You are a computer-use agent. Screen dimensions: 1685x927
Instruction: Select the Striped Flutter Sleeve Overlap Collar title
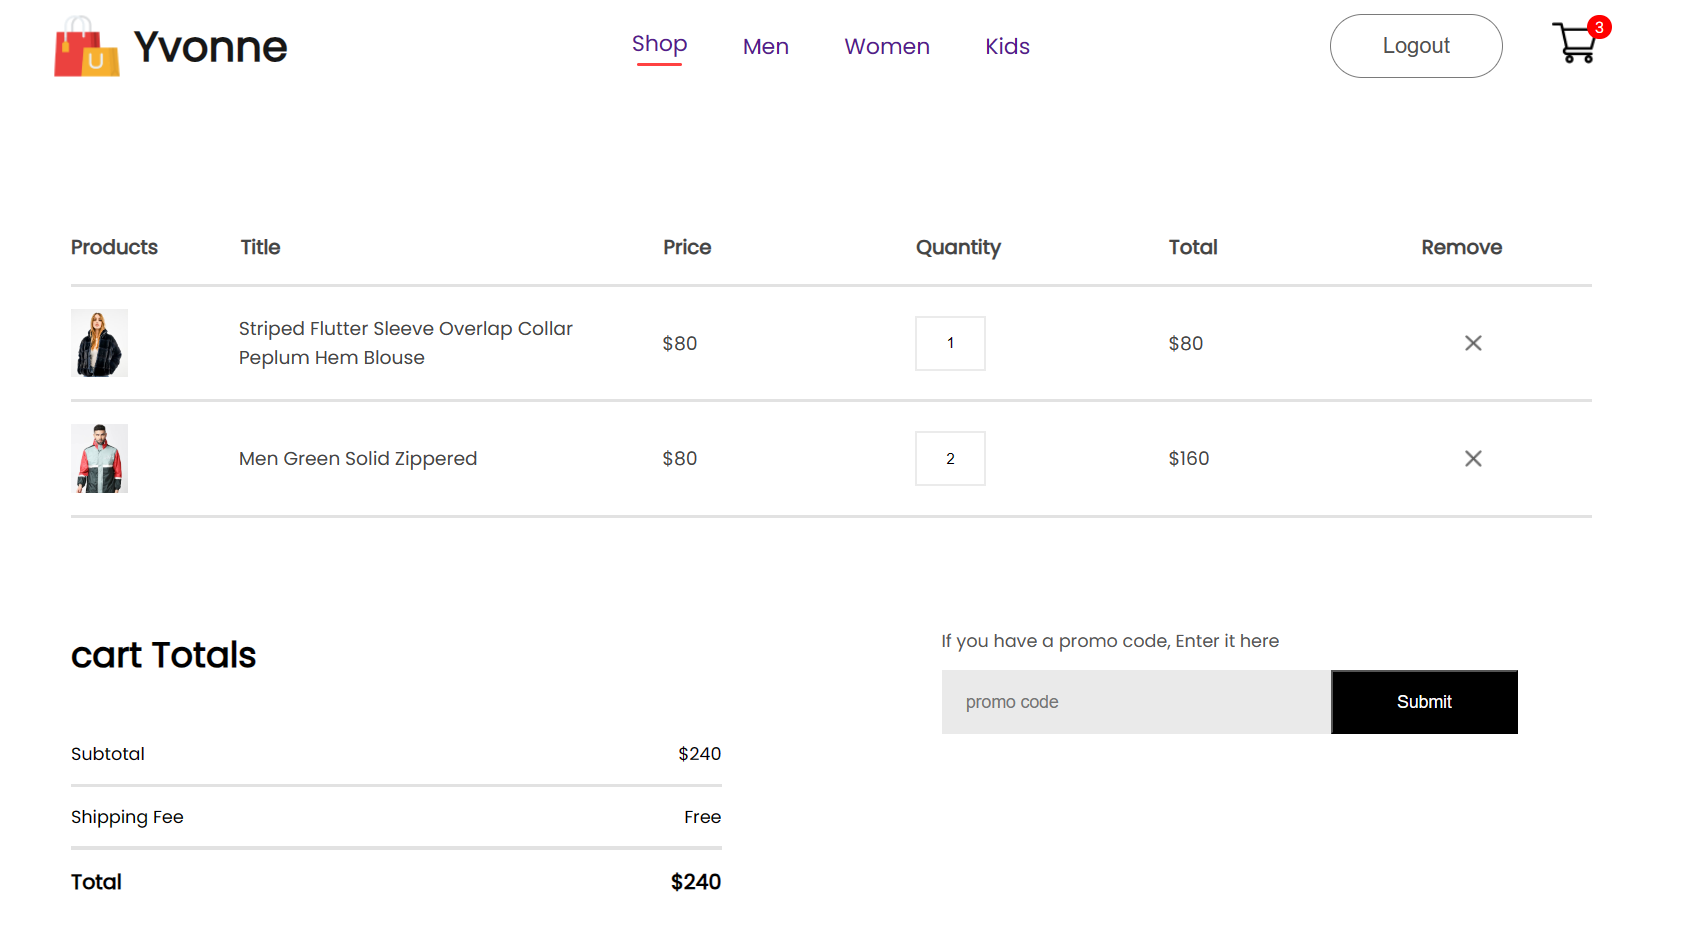(406, 343)
